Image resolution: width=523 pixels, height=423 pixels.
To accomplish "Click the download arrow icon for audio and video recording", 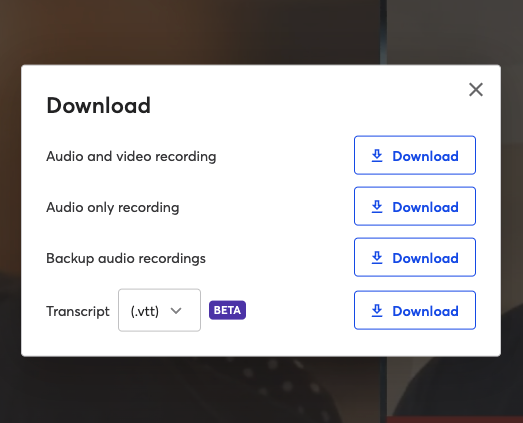I will tap(377, 156).
